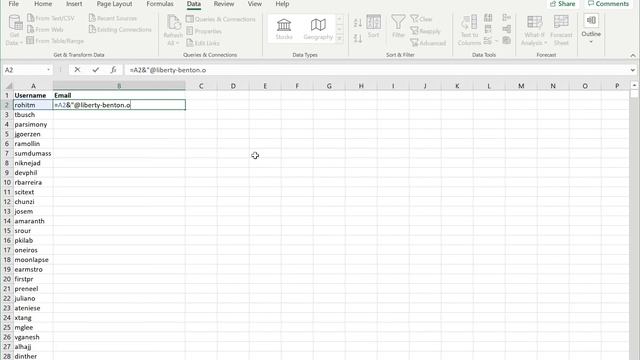Select the 'Username' header cell

tap(33, 95)
